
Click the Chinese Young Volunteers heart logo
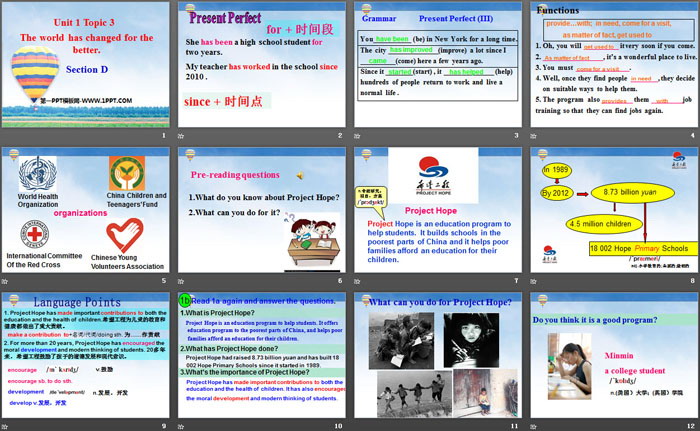[x=125, y=237]
